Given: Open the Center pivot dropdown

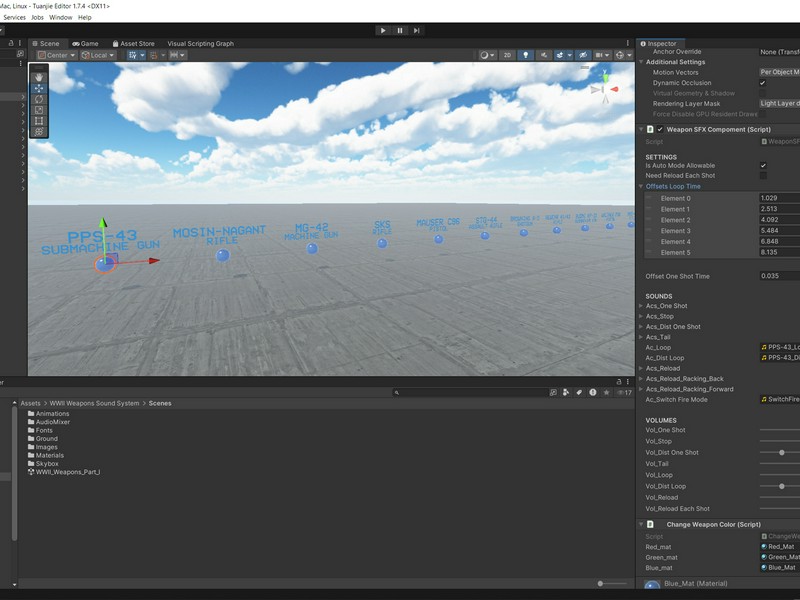Looking at the screenshot, I should click(57, 55).
